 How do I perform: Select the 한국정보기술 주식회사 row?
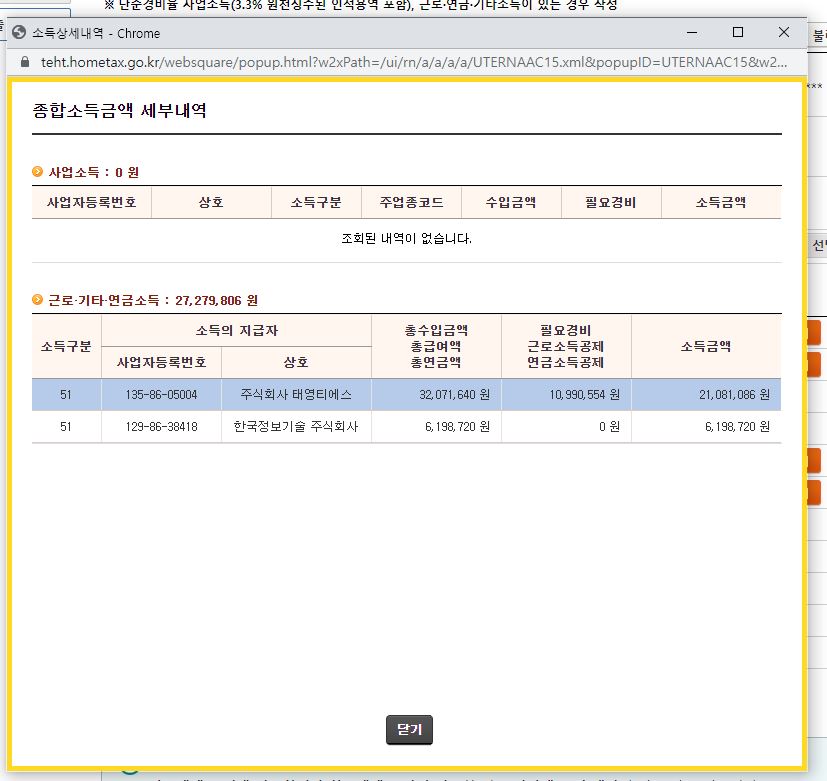point(296,426)
